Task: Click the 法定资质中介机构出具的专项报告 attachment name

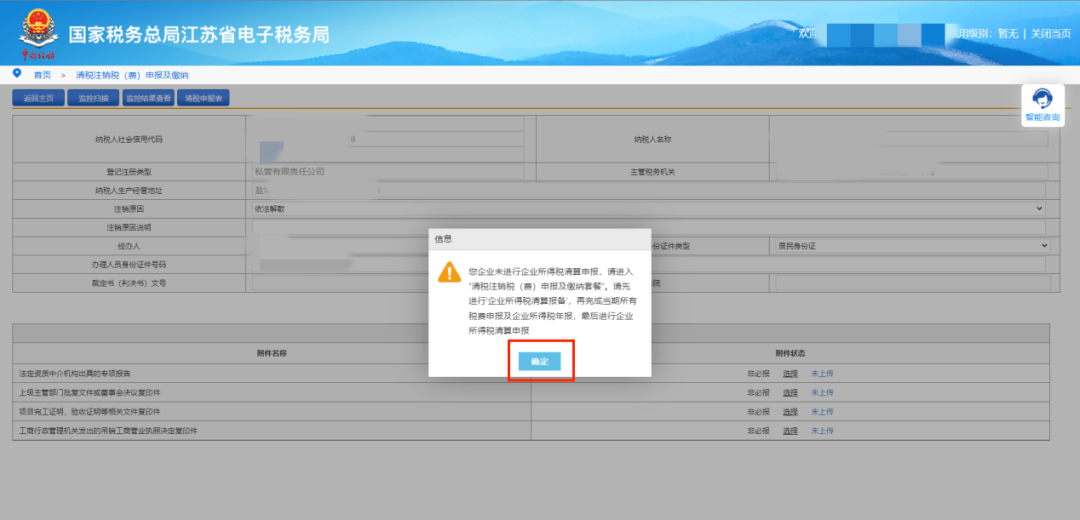Action: 73,373
